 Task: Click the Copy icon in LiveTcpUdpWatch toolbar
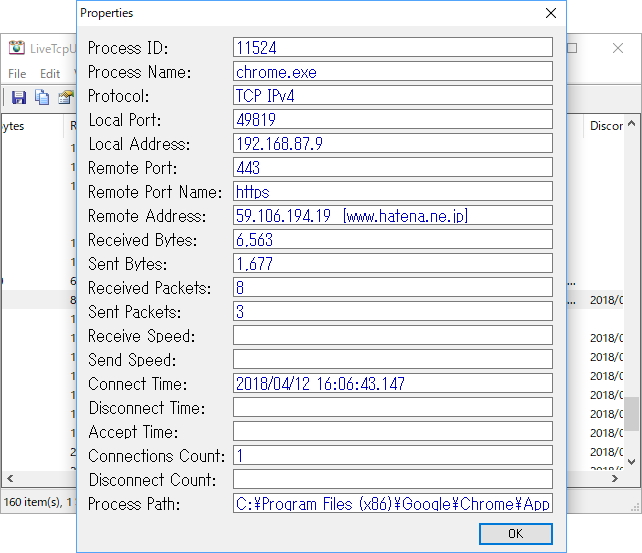coord(42,97)
